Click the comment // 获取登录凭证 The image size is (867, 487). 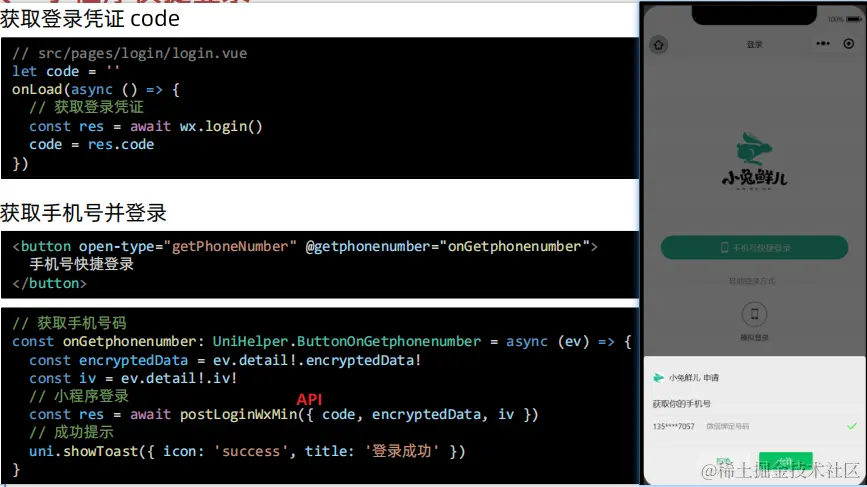pos(86,107)
